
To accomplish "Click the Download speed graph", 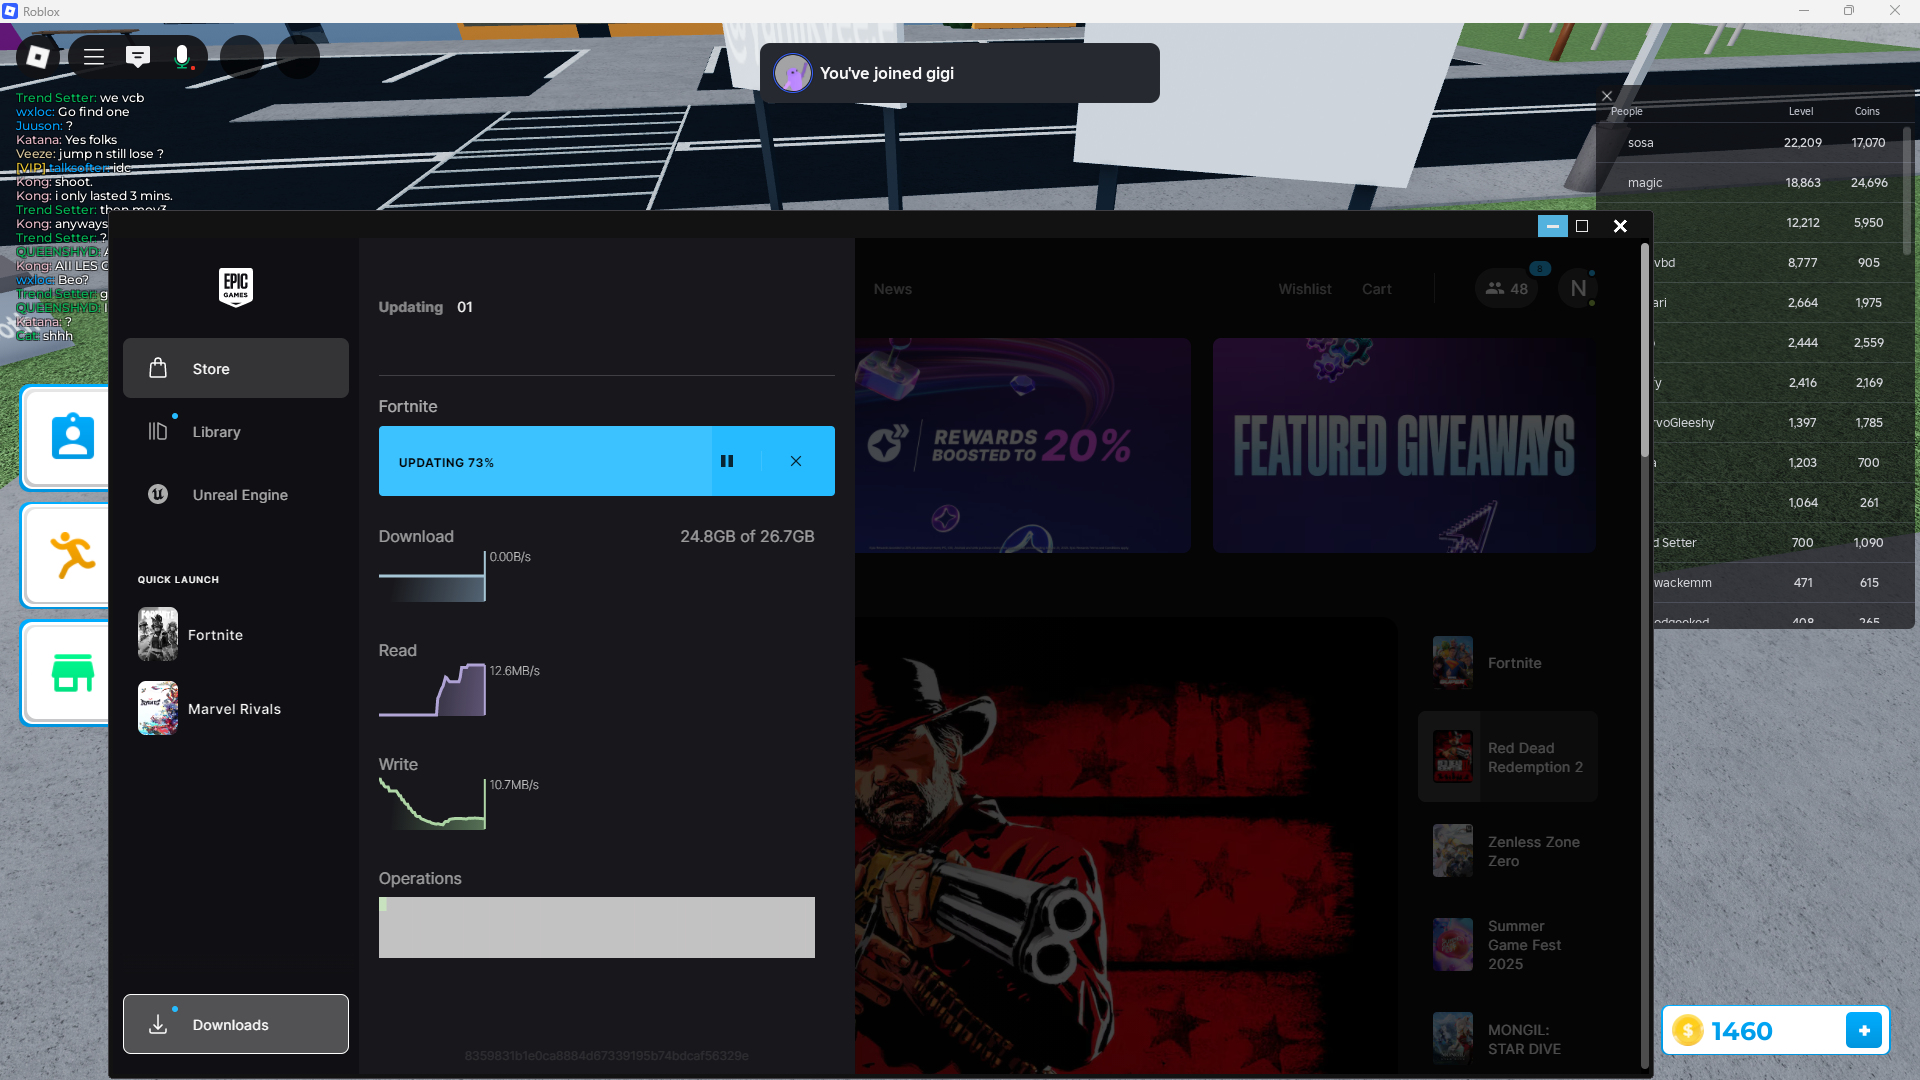I will pos(432,576).
